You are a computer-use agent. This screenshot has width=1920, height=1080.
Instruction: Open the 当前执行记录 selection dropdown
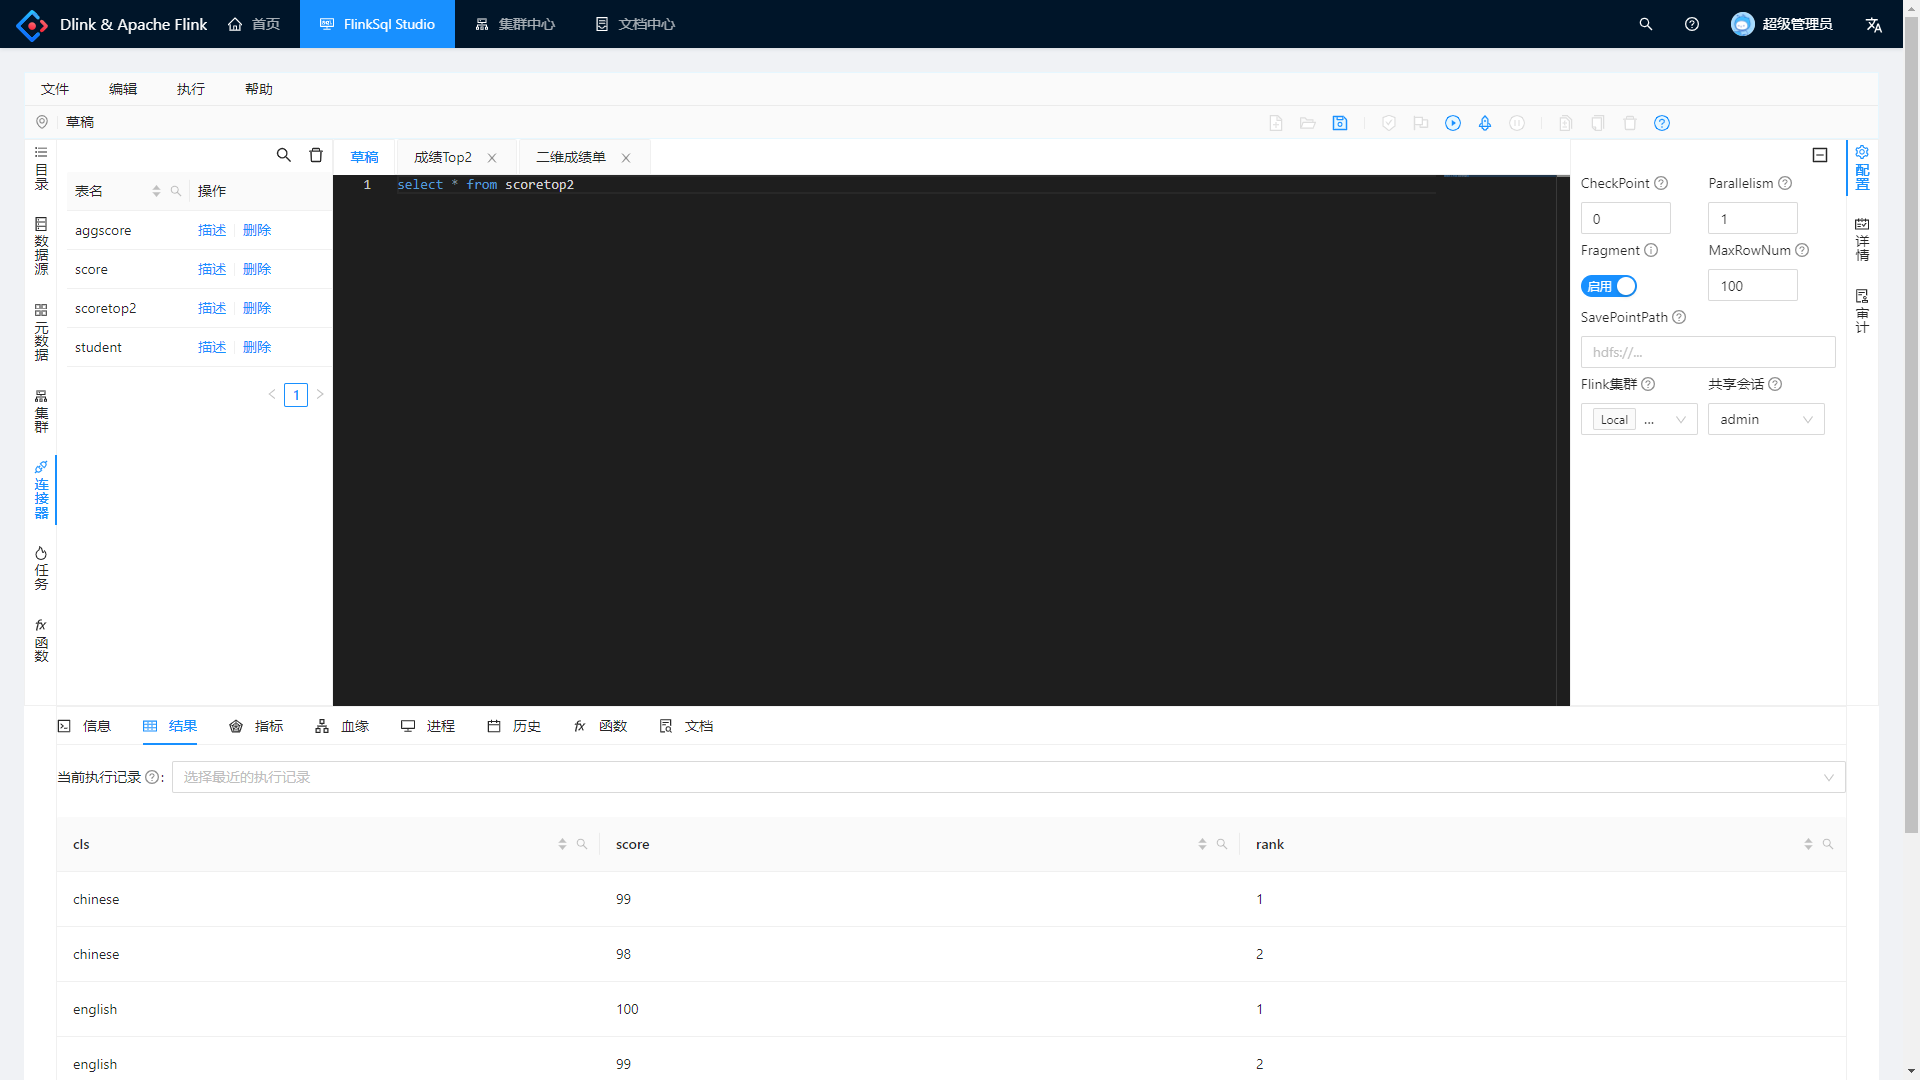coord(1008,777)
